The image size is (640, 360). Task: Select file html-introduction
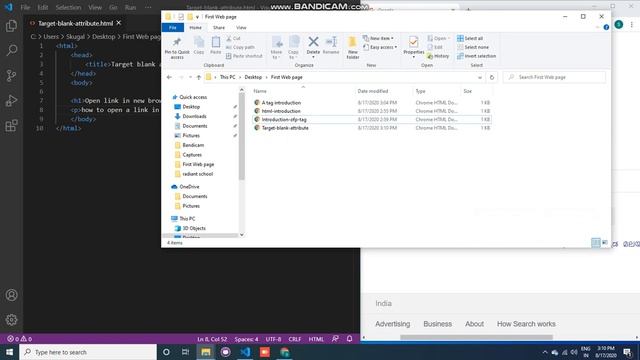pyautogui.click(x=281, y=111)
